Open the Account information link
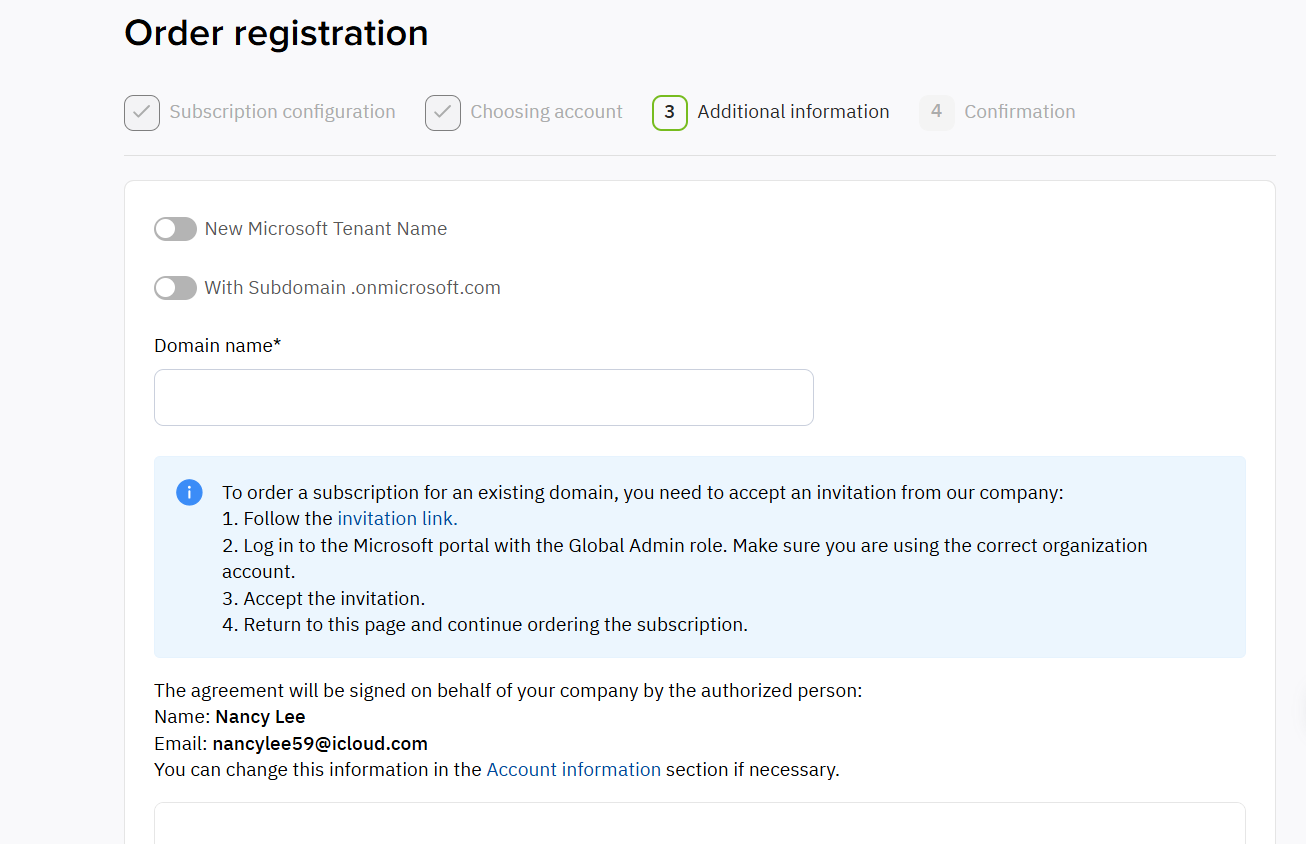This screenshot has width=1306, height=844. pos(573,769)
